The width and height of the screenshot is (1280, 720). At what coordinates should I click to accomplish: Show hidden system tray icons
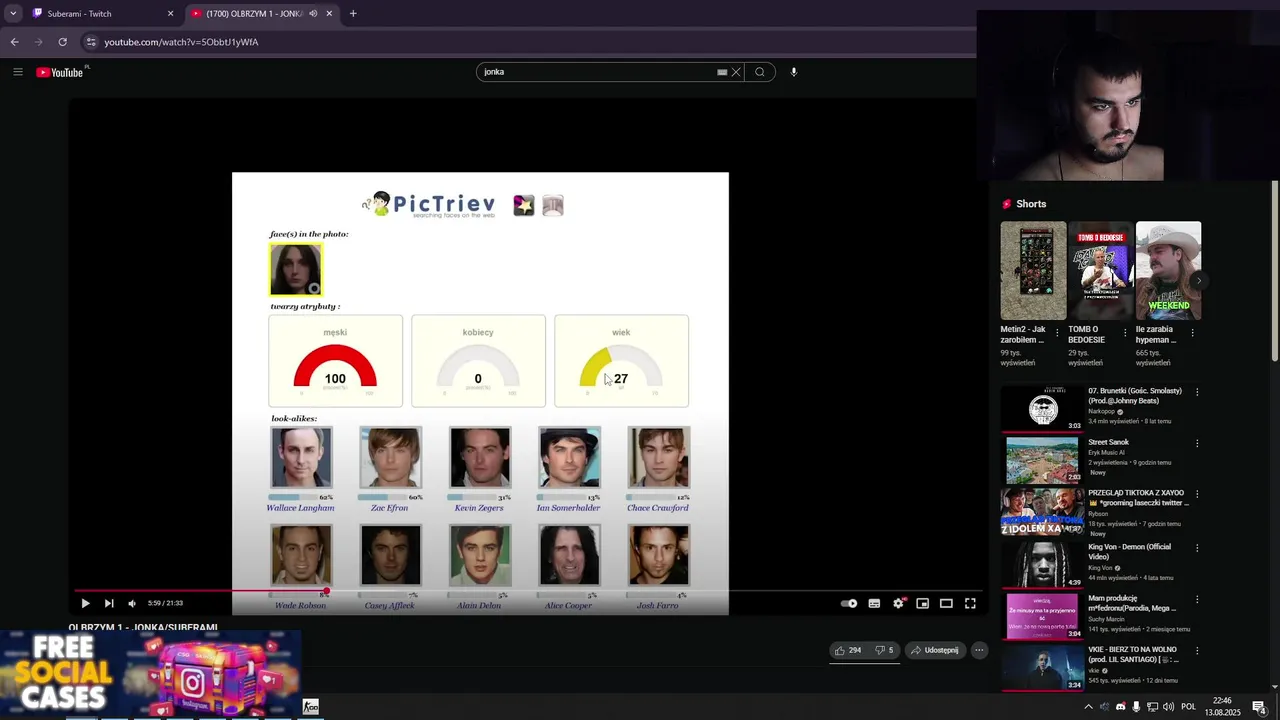(x=1088, y=707)
